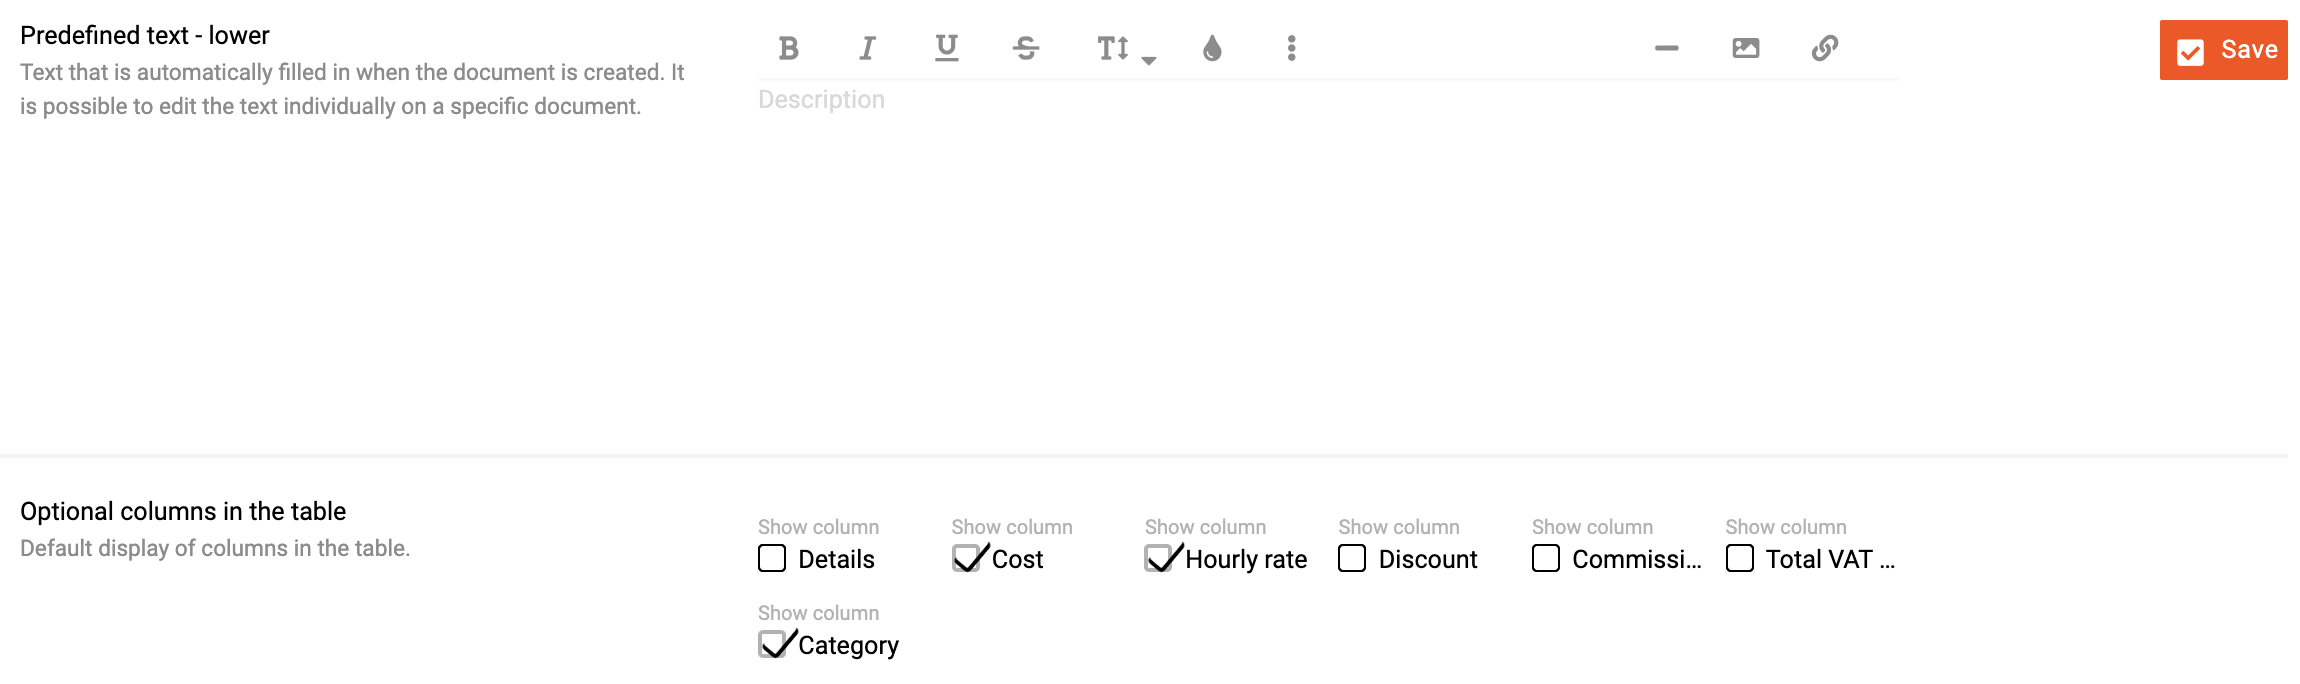Image resolution: width=2300 pixels, height=684 pixels.
Task: Apply italic formatting to text
Action: (867, 48)
